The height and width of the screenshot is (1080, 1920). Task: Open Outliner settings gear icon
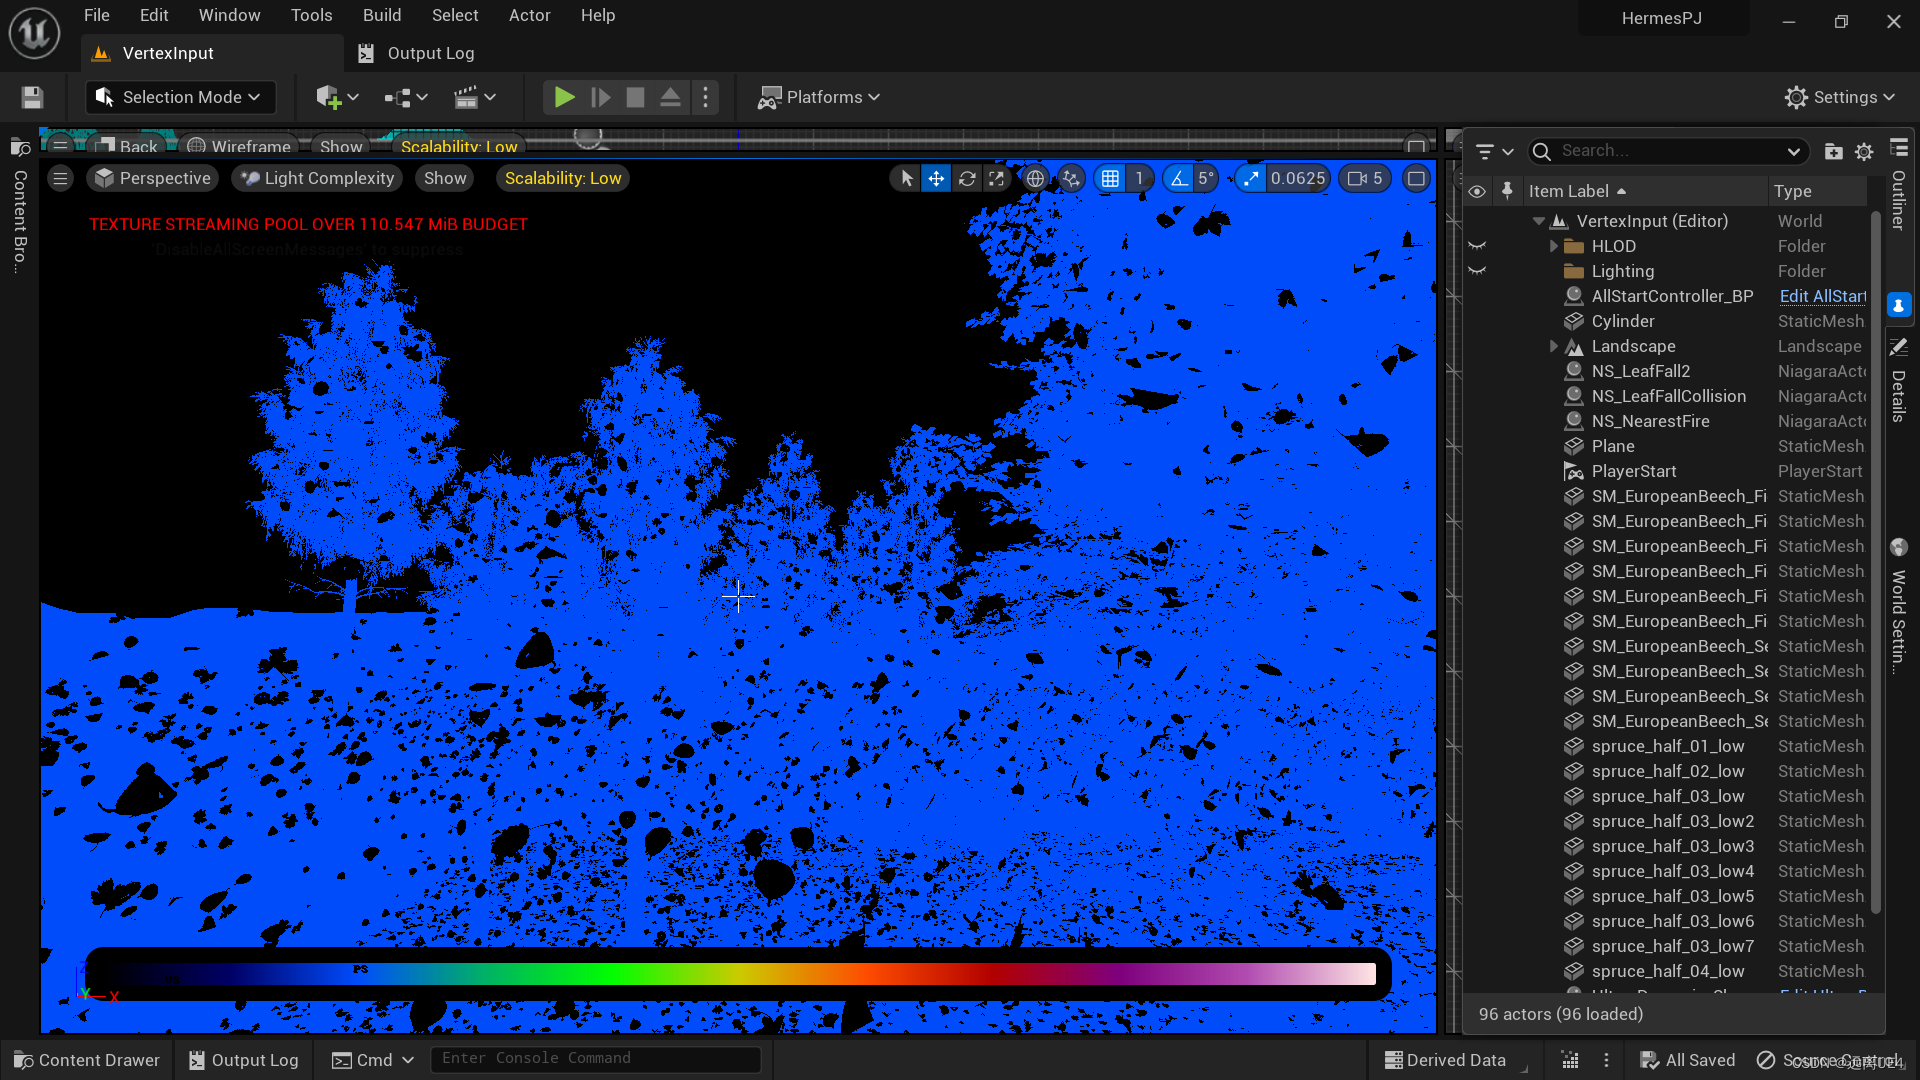(1864, 151)
